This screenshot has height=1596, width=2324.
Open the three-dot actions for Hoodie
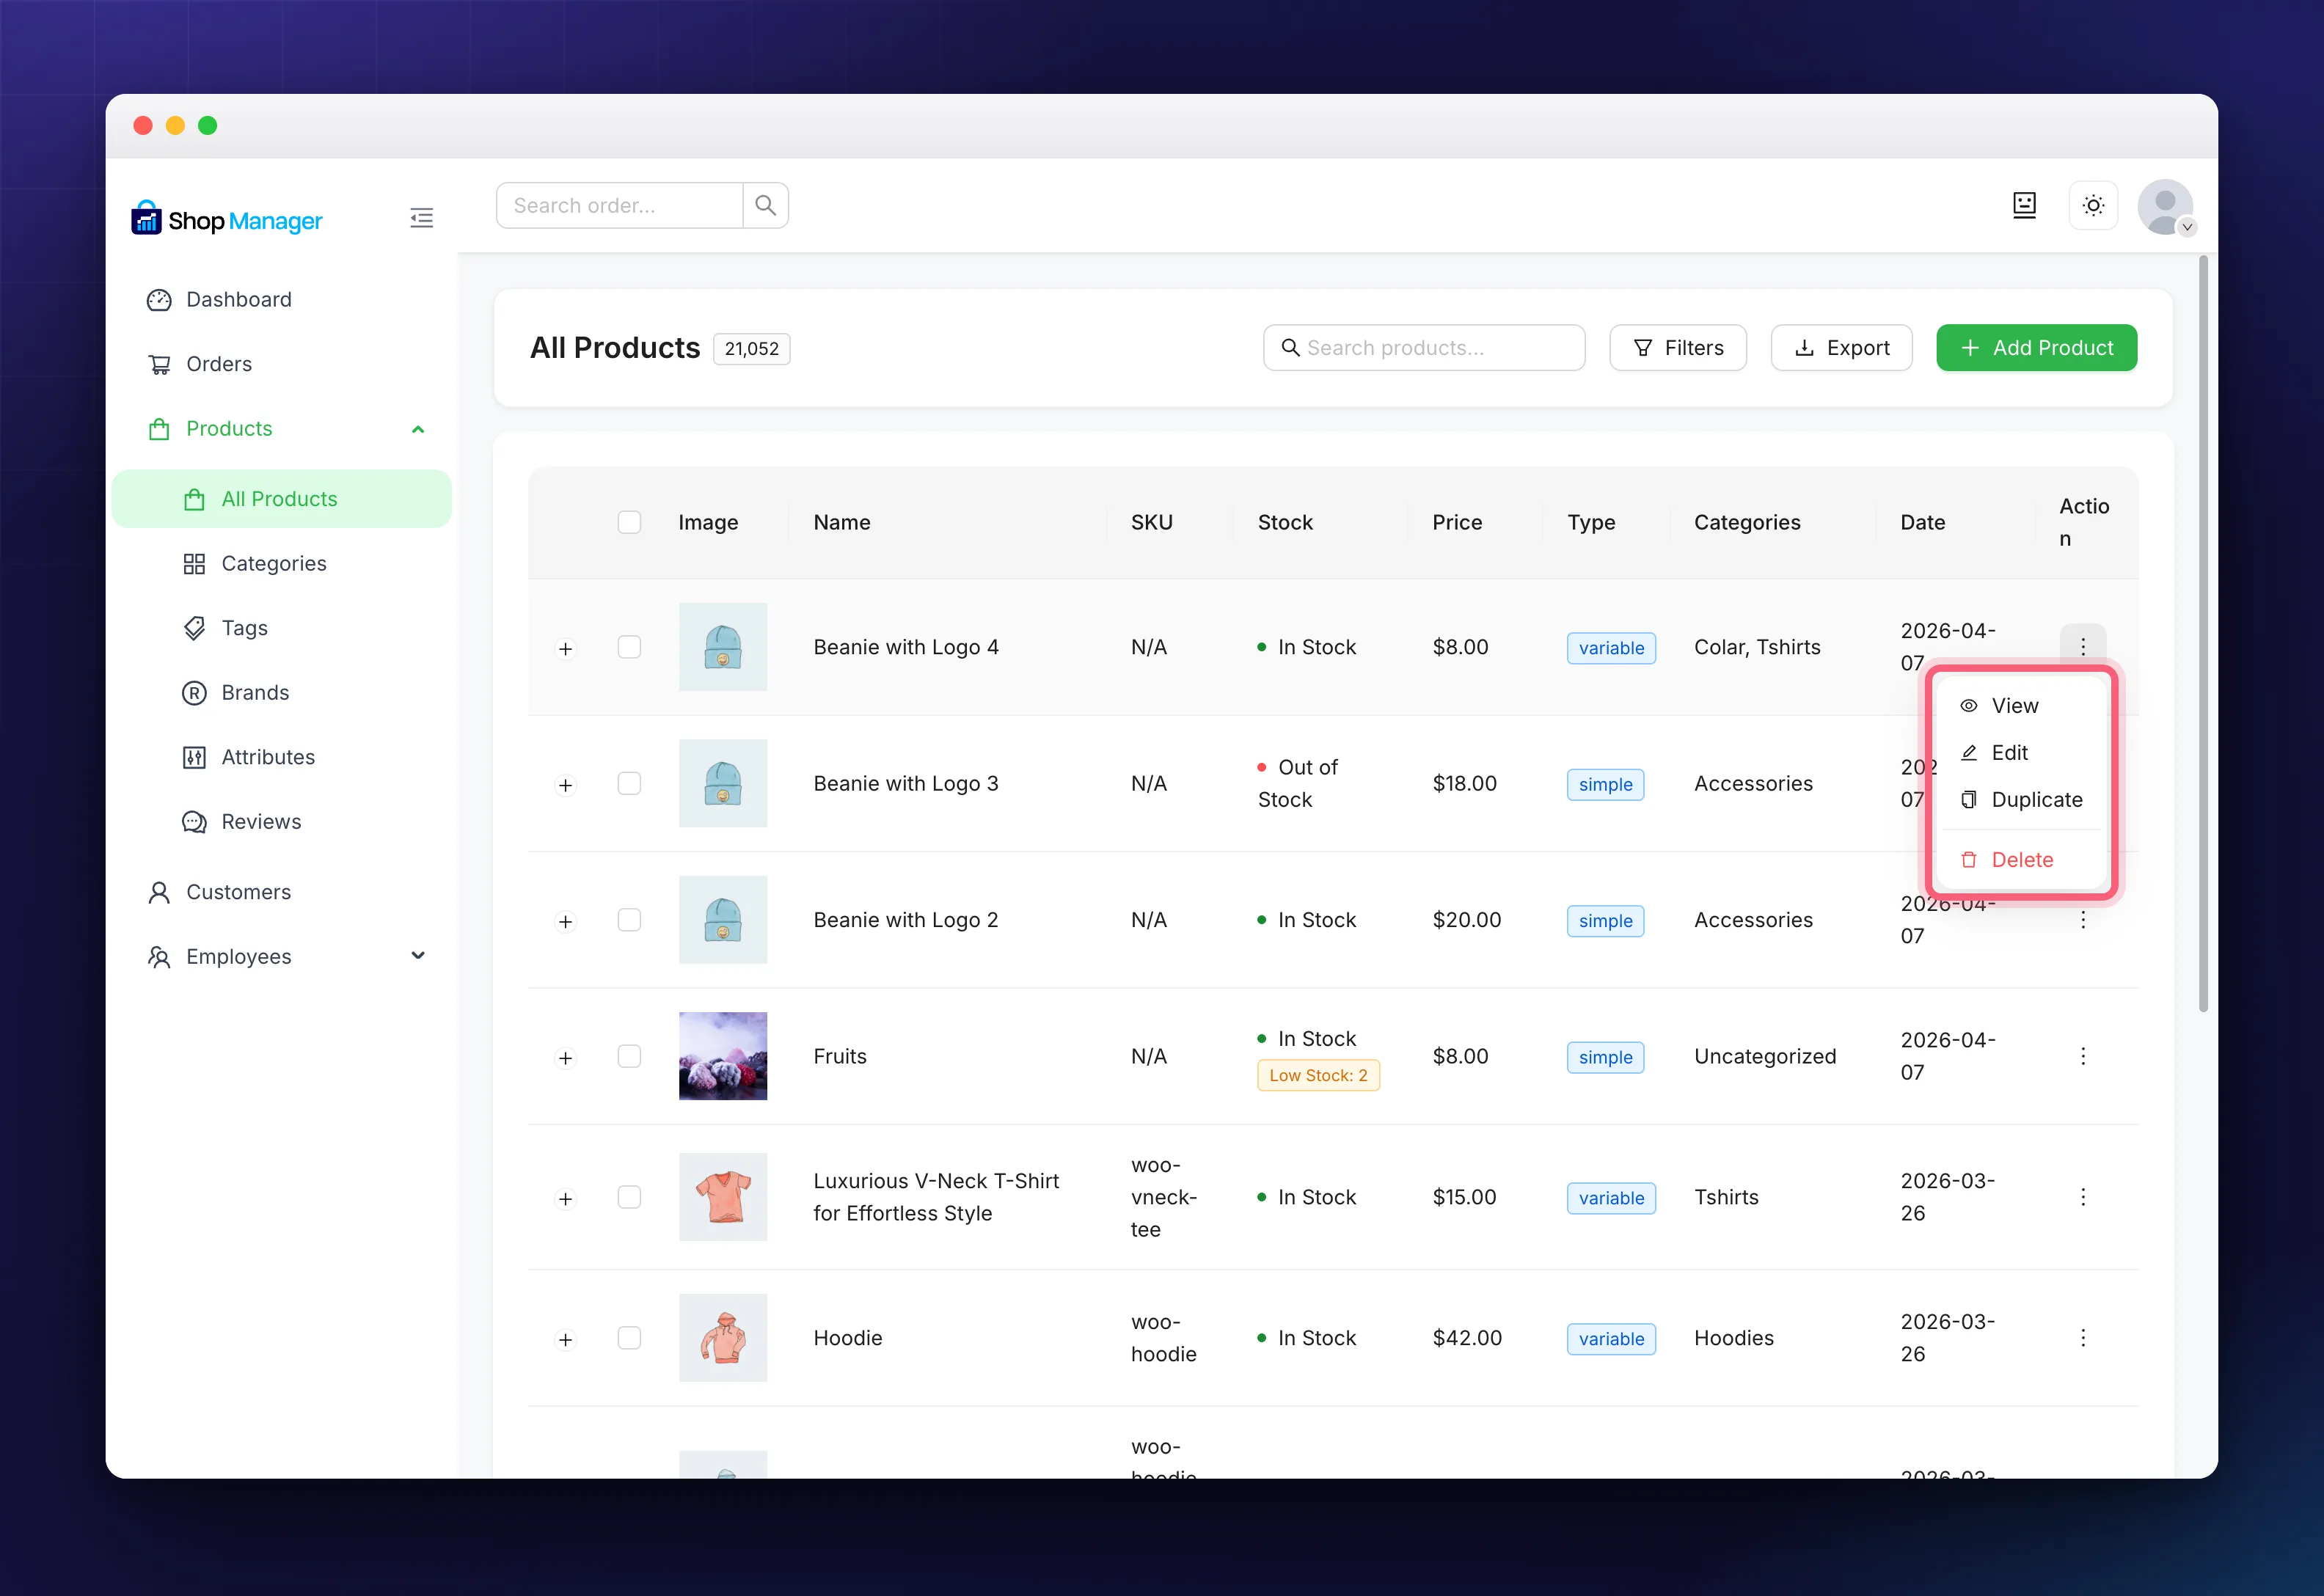[2083, 1338]
